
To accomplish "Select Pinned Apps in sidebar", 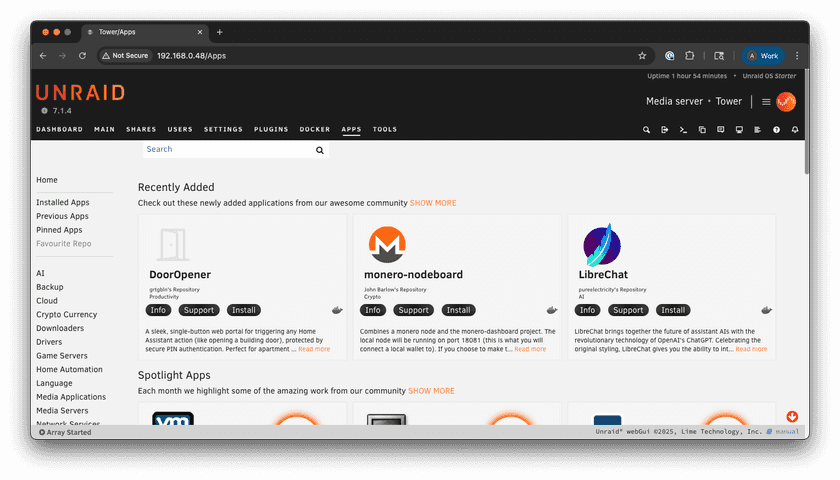I will [59, 230].
